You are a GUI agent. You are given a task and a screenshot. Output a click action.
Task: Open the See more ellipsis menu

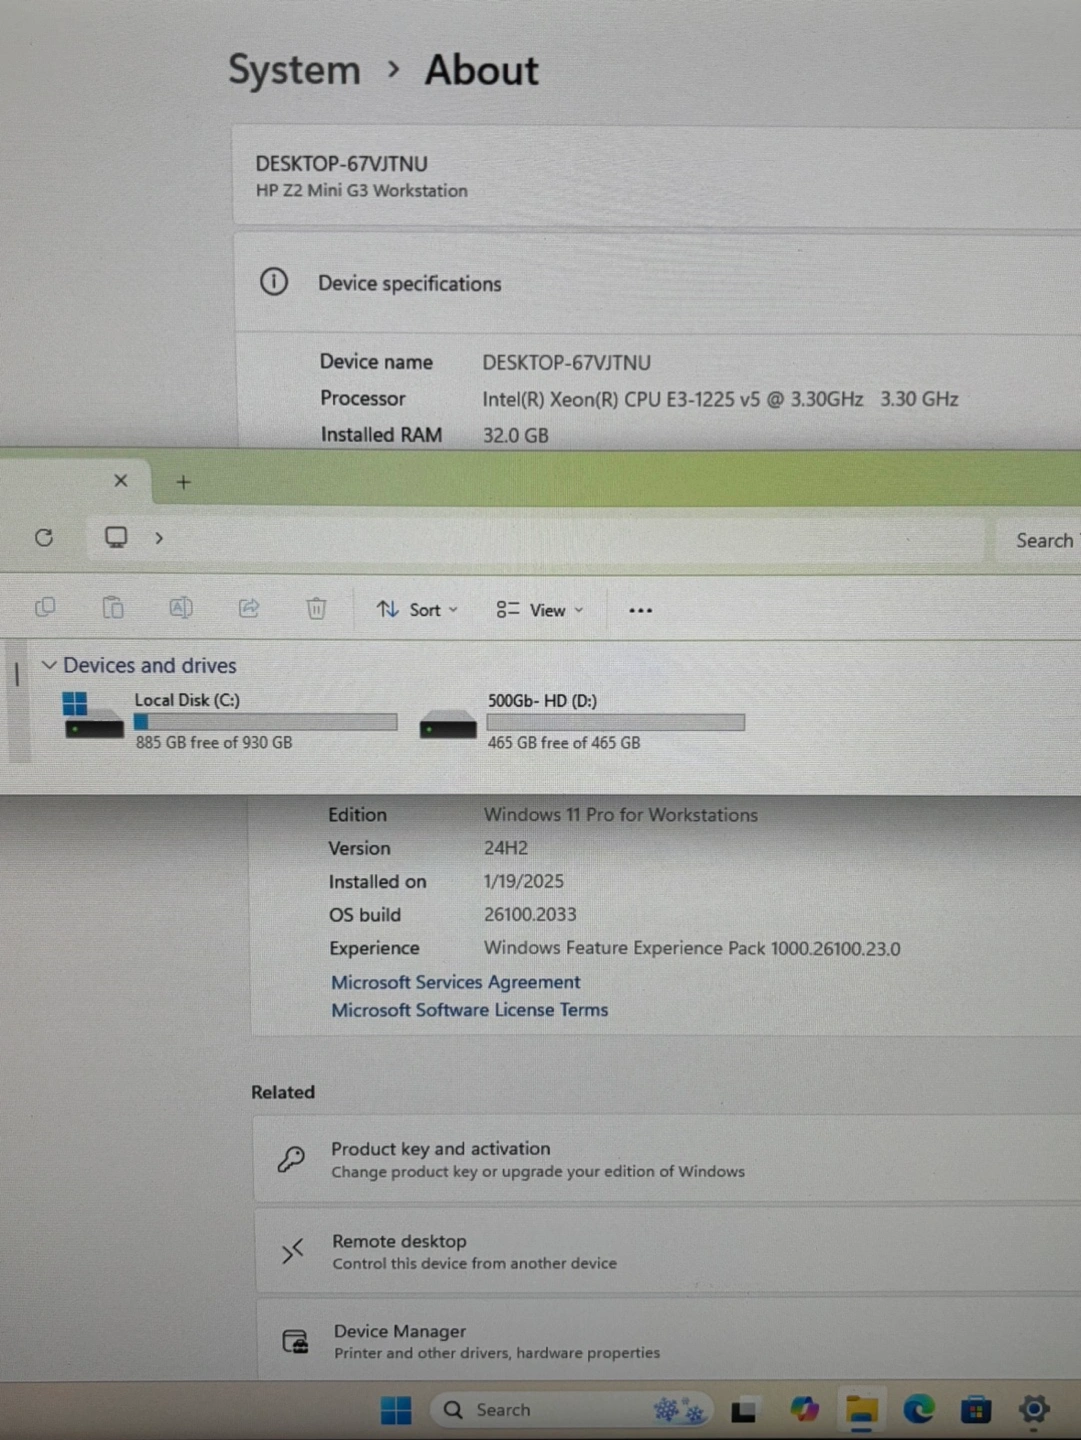point(641,610)
